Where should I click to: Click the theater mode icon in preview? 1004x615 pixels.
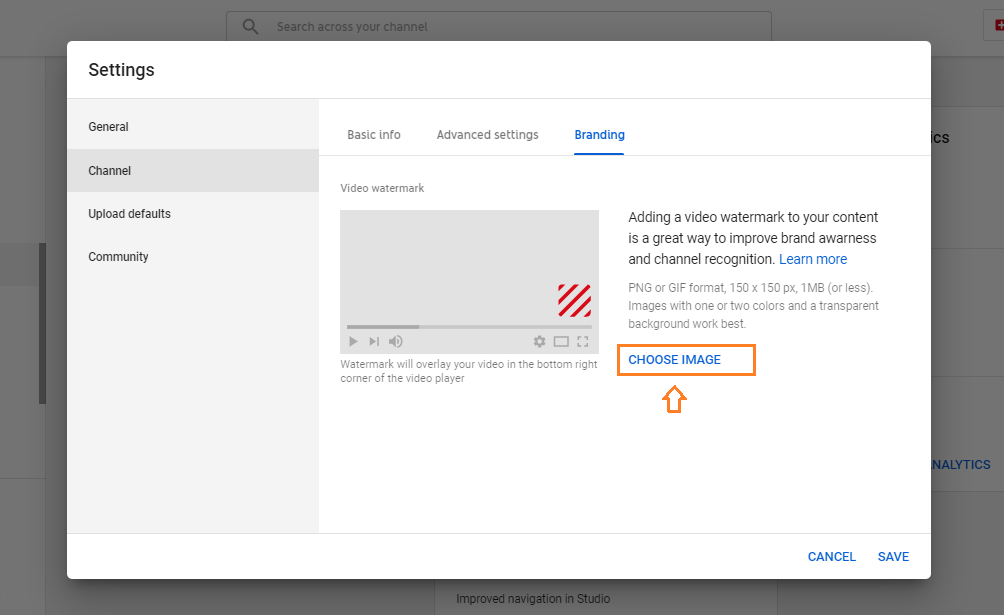561,342
